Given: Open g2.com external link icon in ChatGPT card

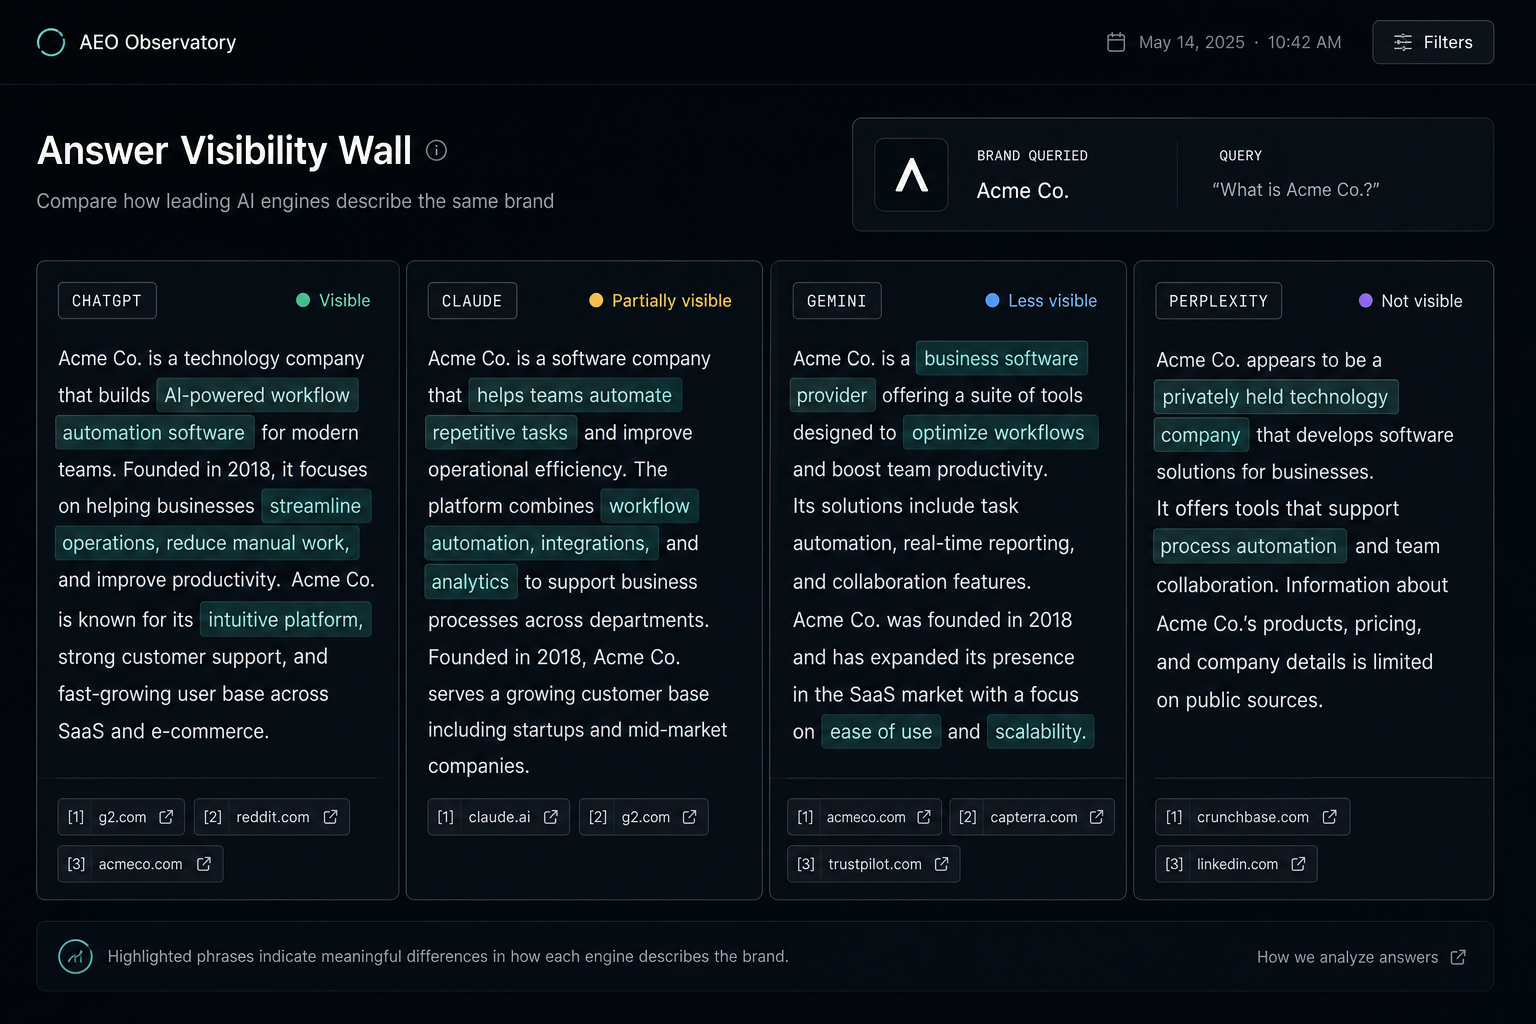Looking at the screenshot, I should click(x=166, y=817).
